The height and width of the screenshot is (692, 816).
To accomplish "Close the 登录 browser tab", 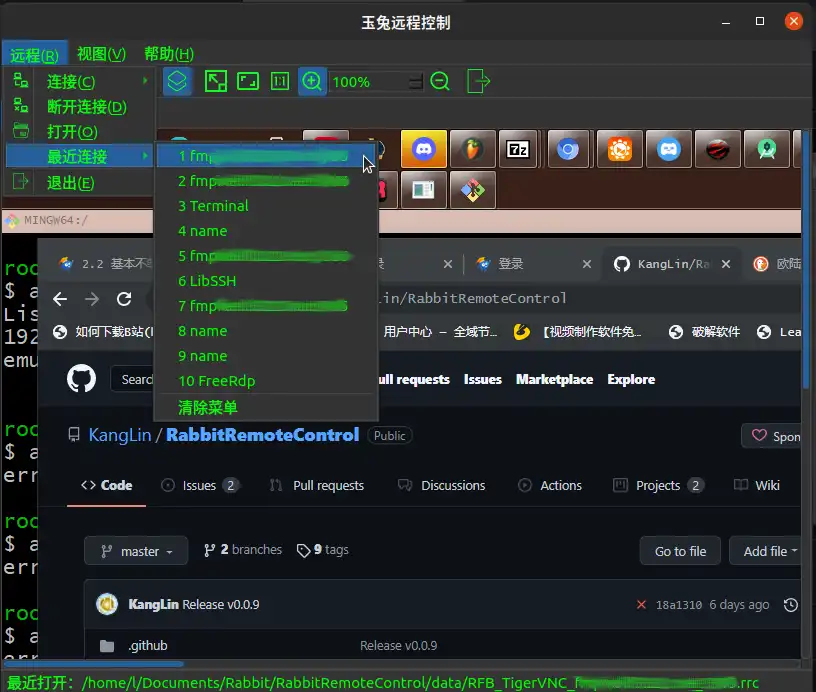I will point(587,264).
